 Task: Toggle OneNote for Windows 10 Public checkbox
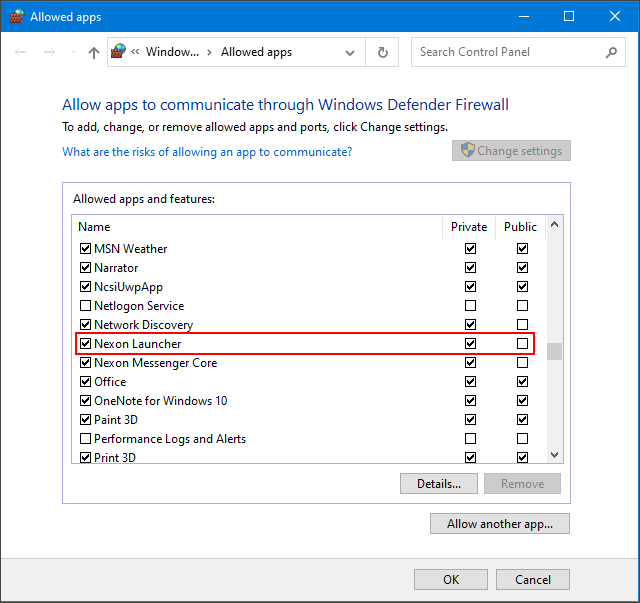[x=522, y=401]
